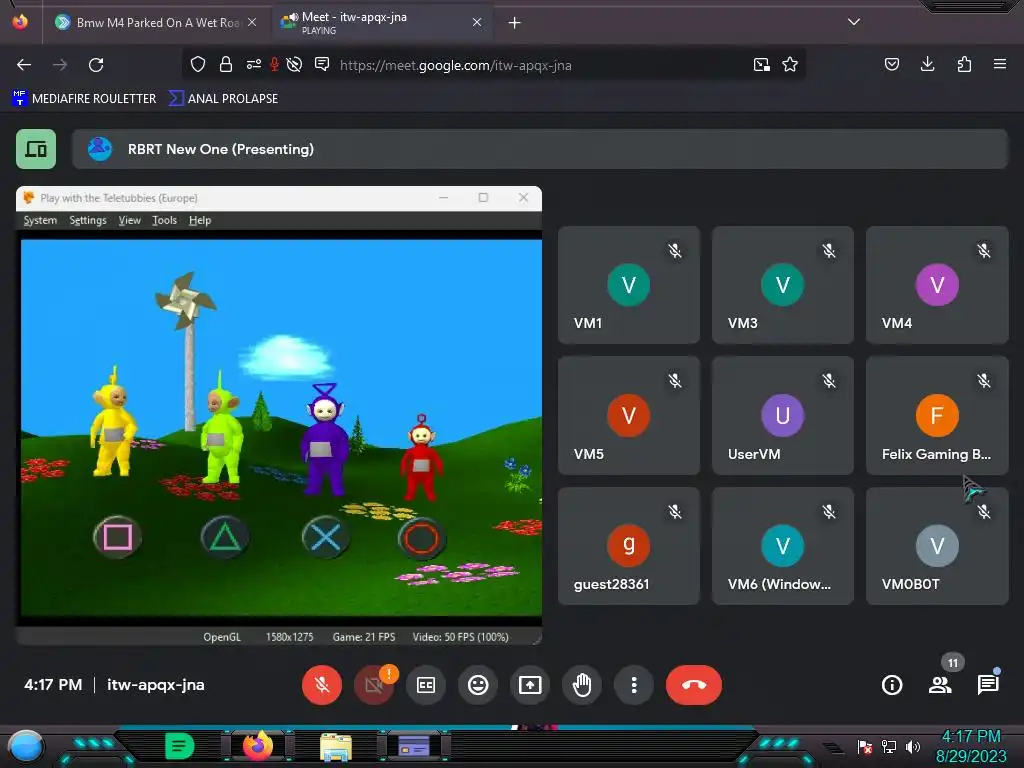Click the green triangle button in game

[x=225, y=537]
